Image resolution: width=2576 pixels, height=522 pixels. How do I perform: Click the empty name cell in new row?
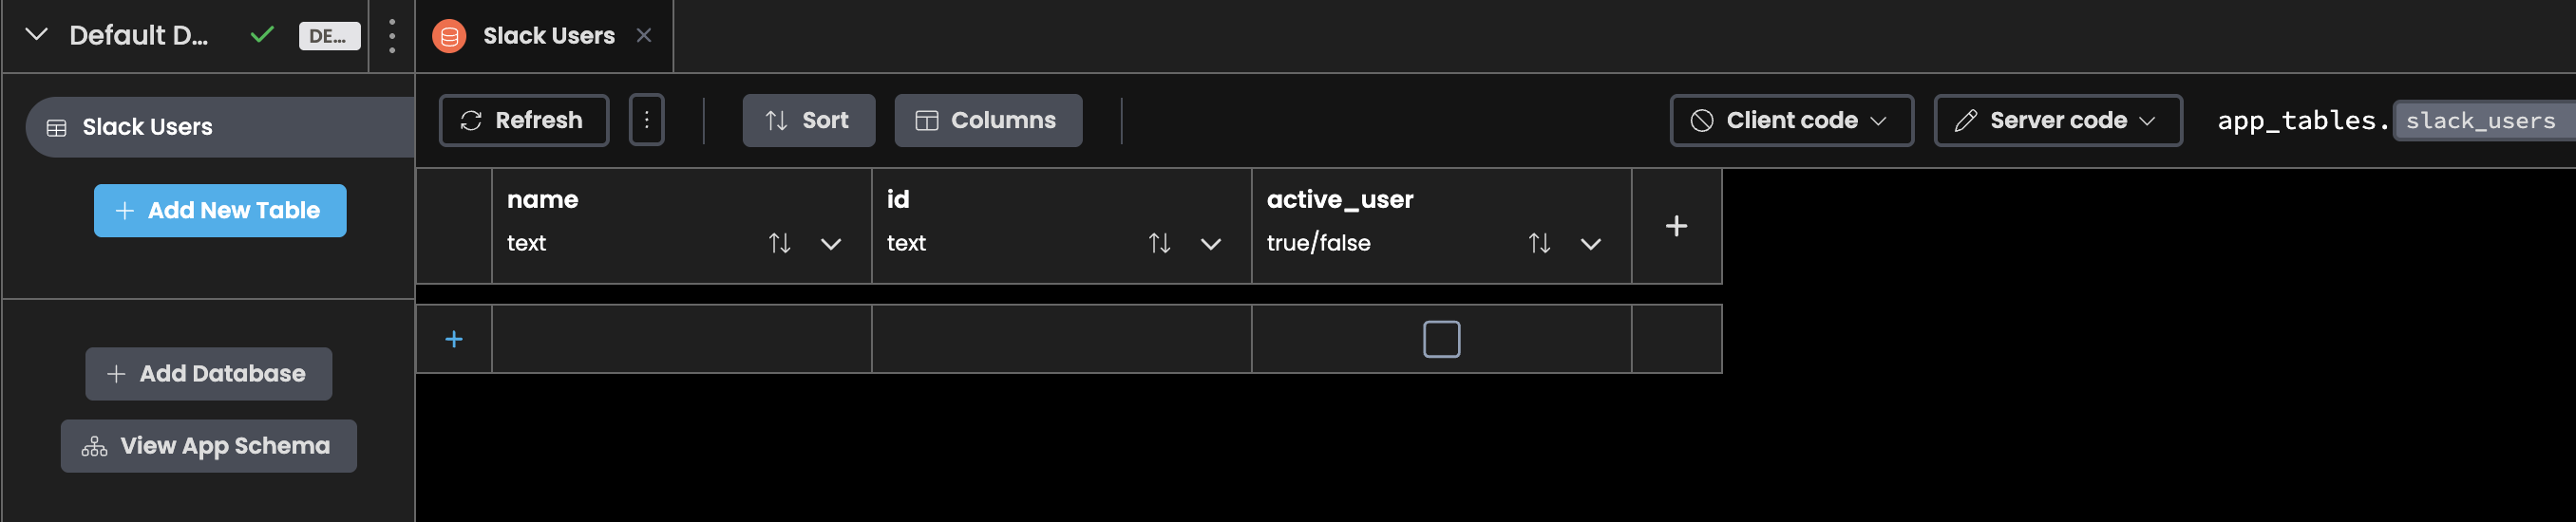click(x=681, y=340)
